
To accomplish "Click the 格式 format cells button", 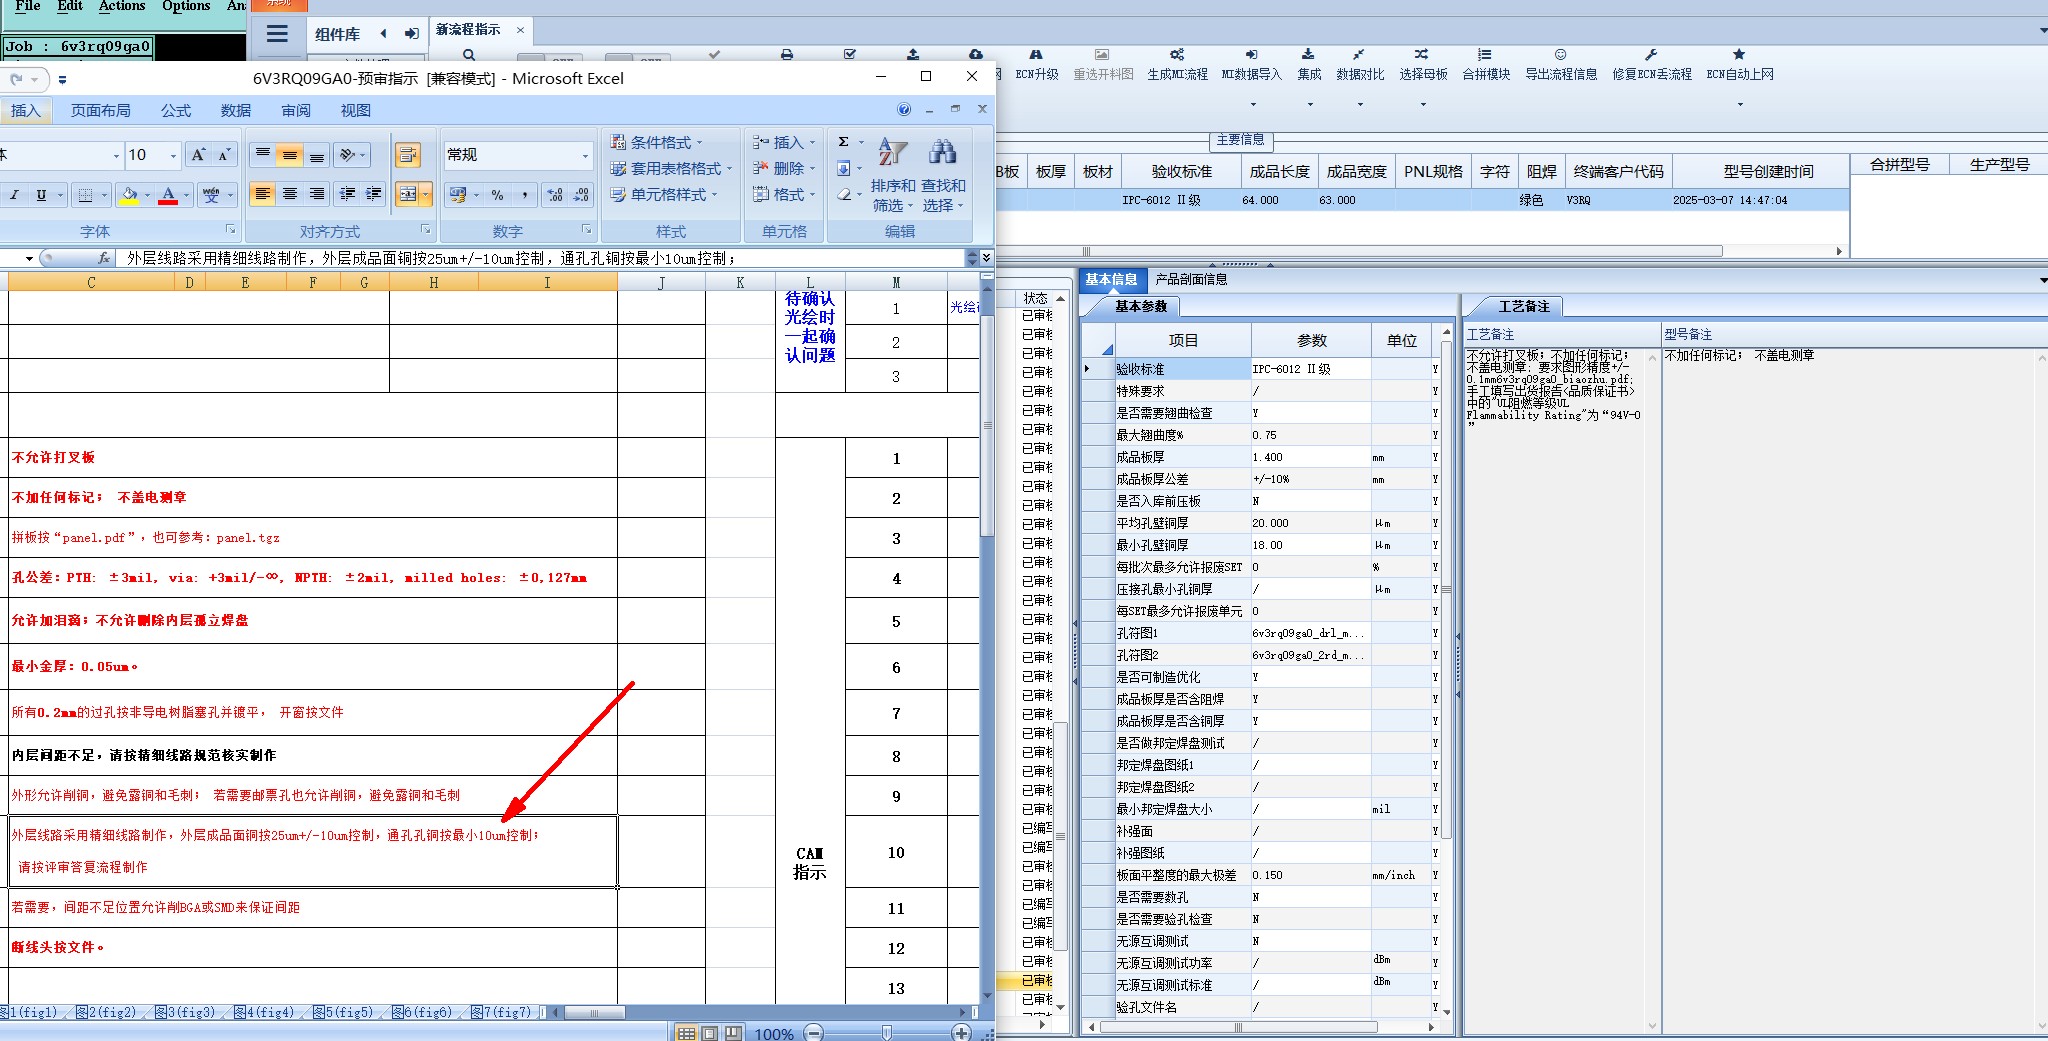I will click(x=784, y=194).
